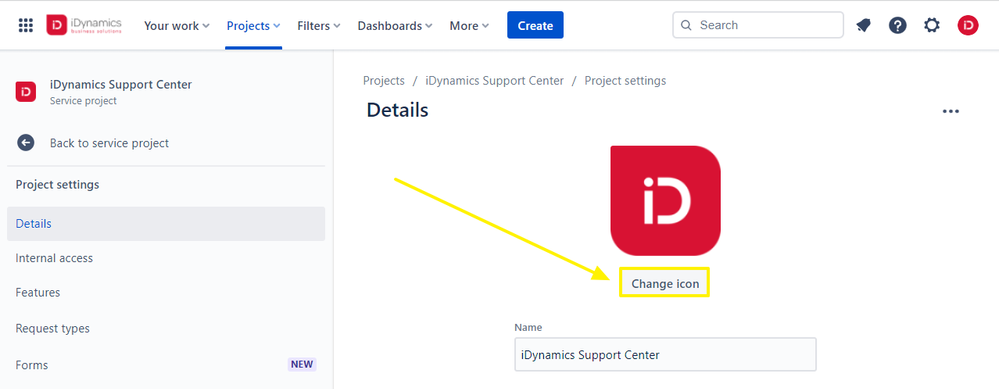Open the app switcher grid icon

pyautogui.click(x=25, y=25)
